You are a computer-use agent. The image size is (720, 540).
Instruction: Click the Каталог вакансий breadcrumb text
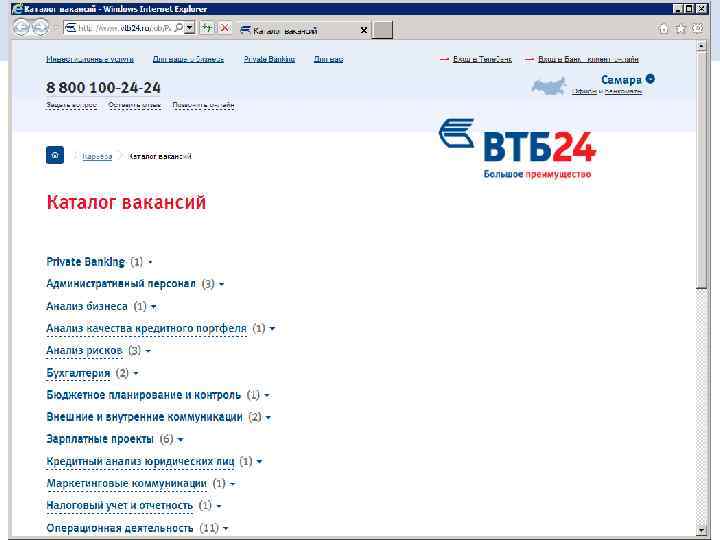[160, 157]
